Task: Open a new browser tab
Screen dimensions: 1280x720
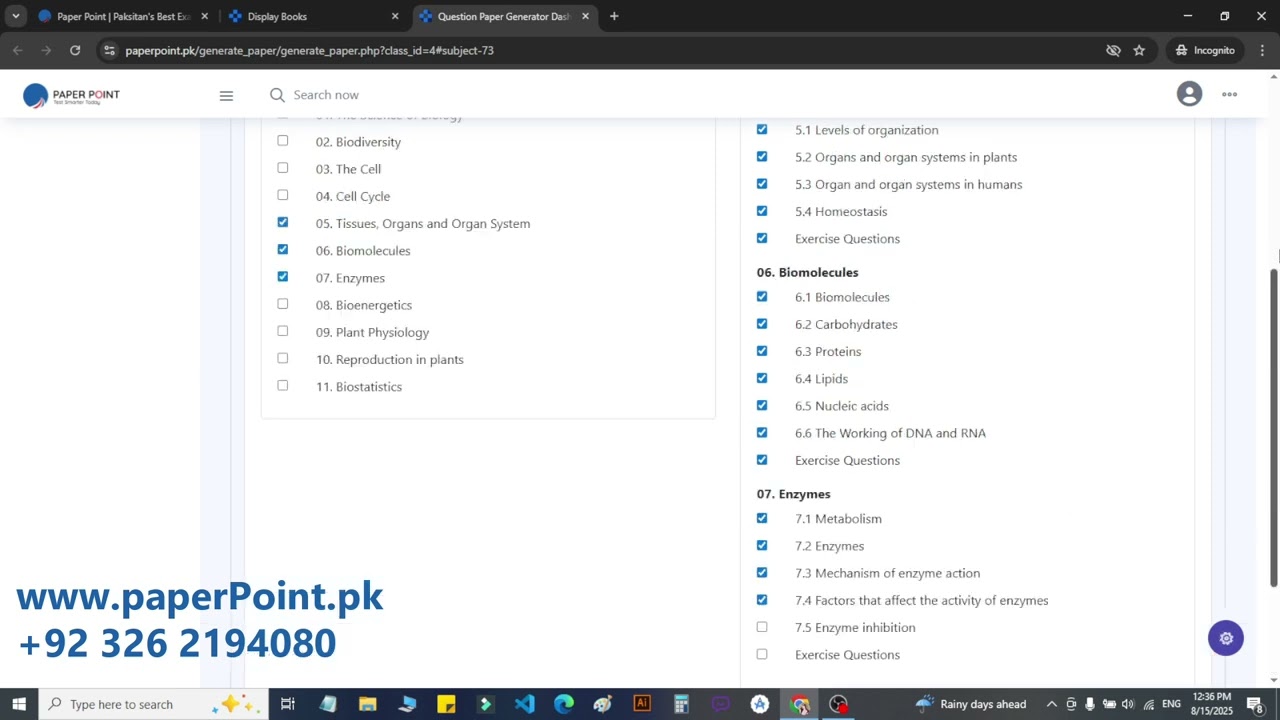Action: click(614, 16)
